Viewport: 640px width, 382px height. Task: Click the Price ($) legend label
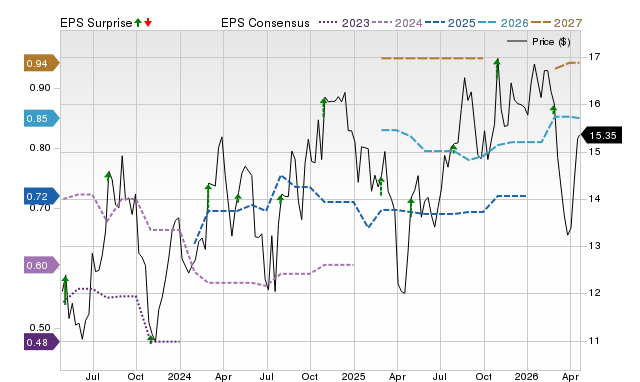click(x=551, y=42)
